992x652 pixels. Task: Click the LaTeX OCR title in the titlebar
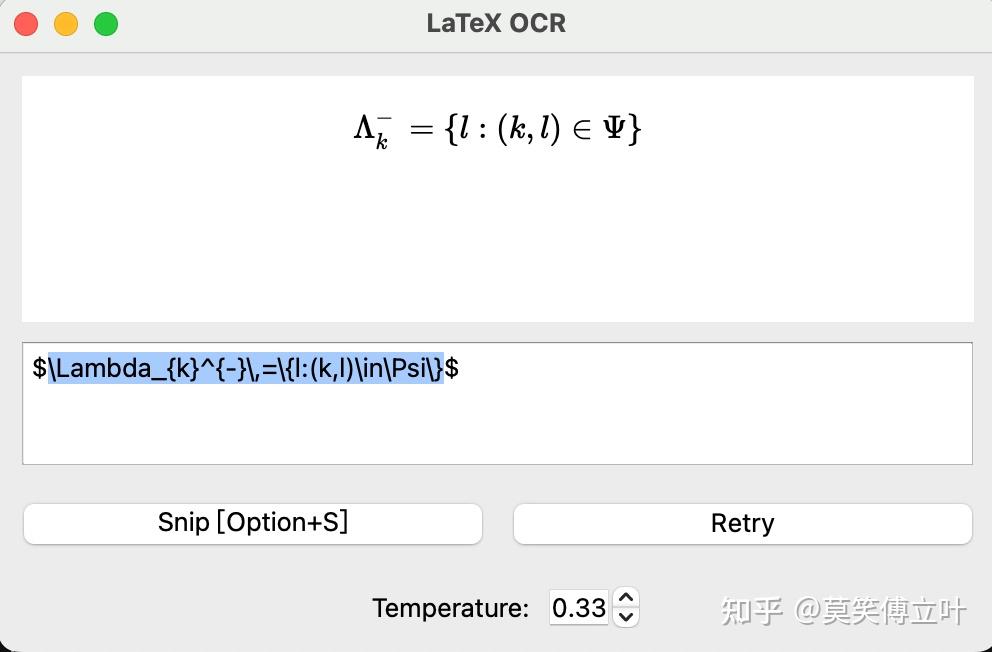[x=496, y=22]
